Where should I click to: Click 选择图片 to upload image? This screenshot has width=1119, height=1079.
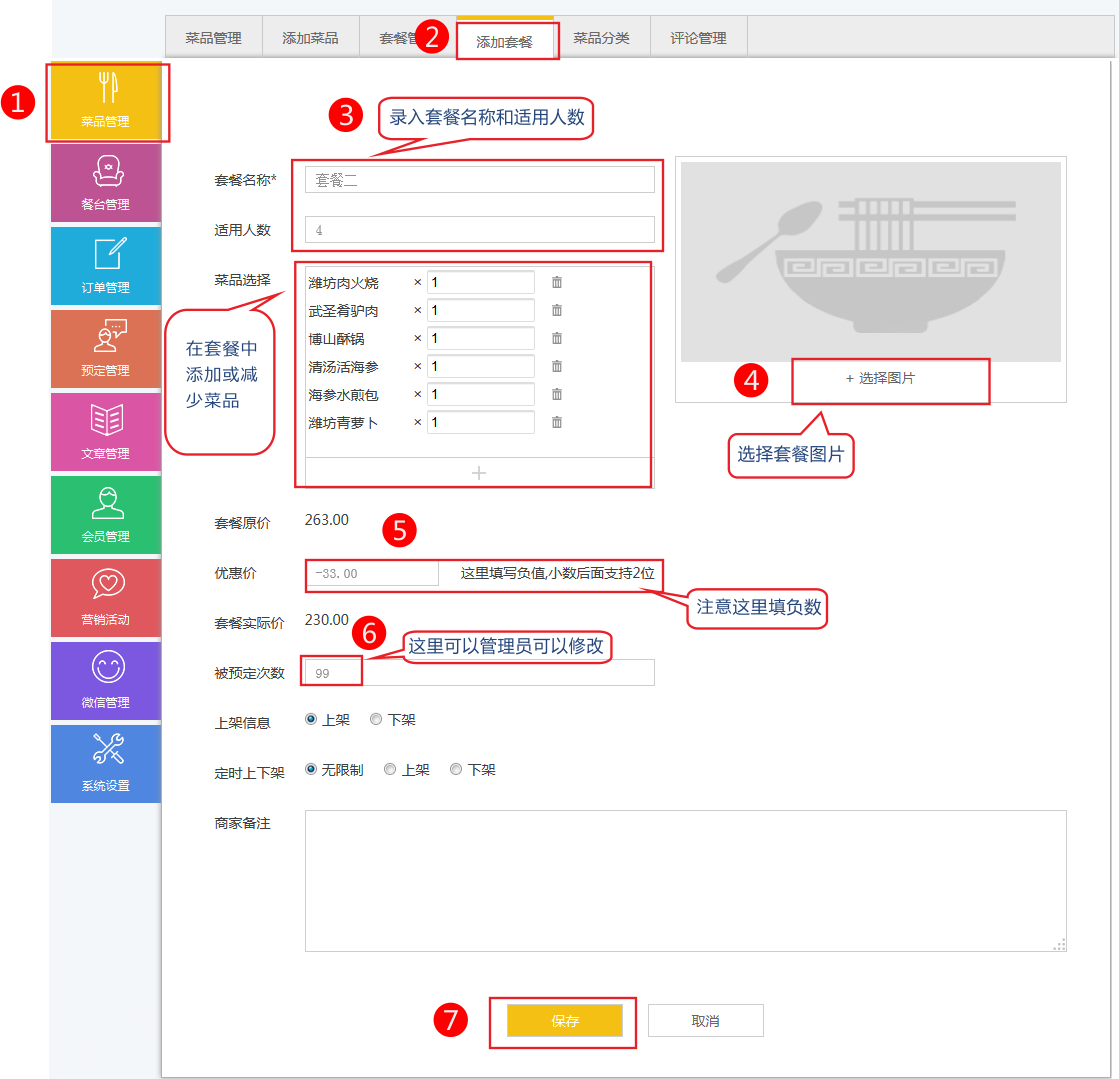[x=880, y=379]
